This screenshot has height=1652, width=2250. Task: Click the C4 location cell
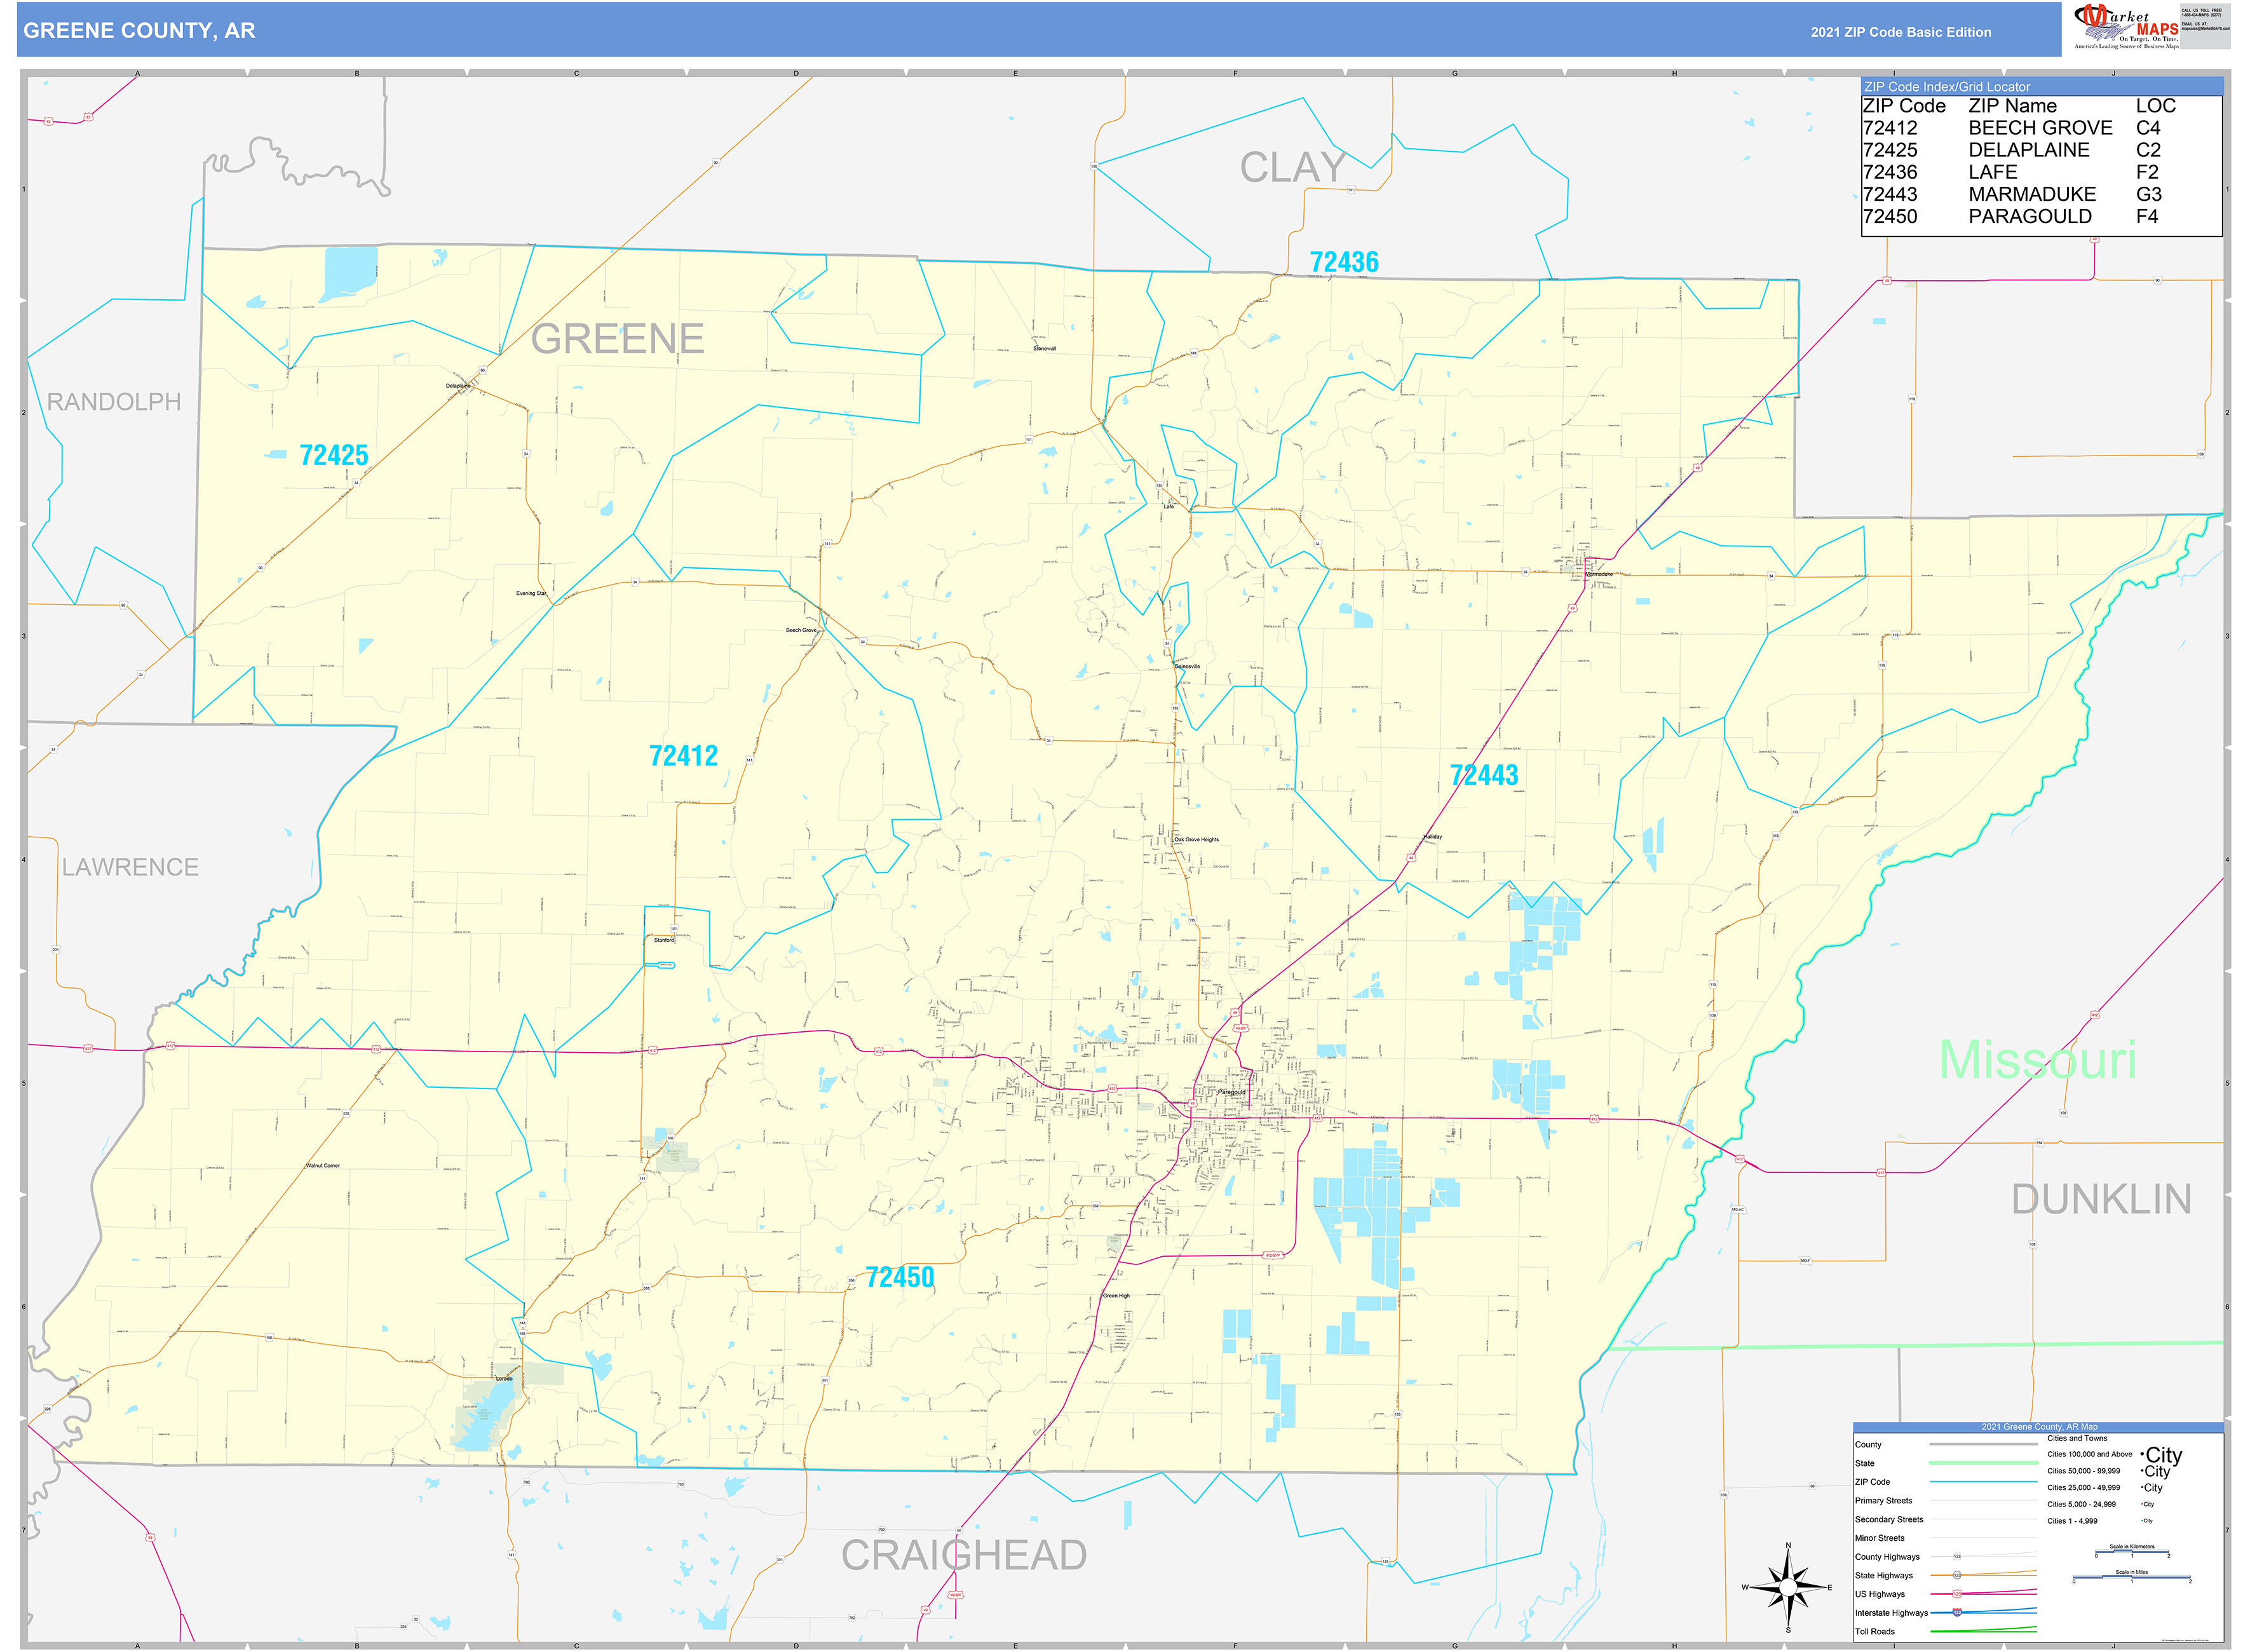point(2148,128)
